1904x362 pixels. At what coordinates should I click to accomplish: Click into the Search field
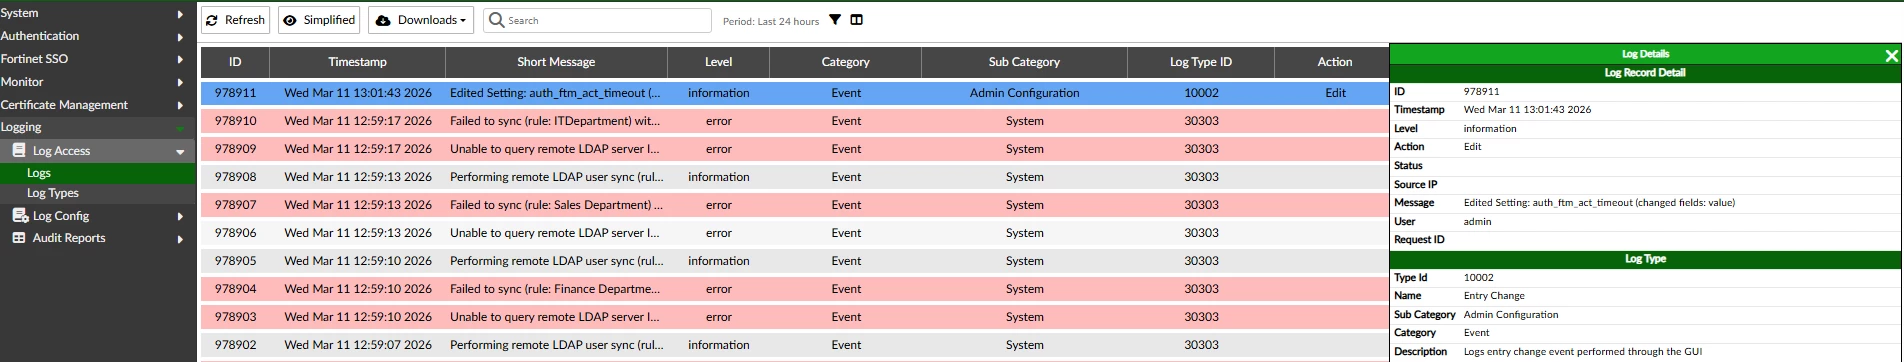[597, 20]
